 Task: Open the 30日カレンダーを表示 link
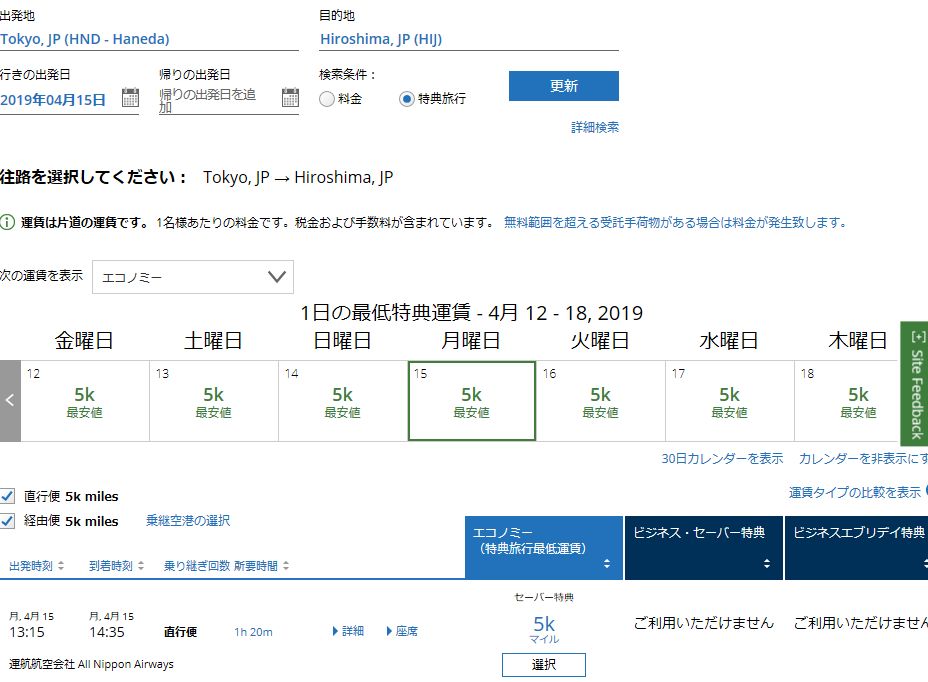coord(722,459)
